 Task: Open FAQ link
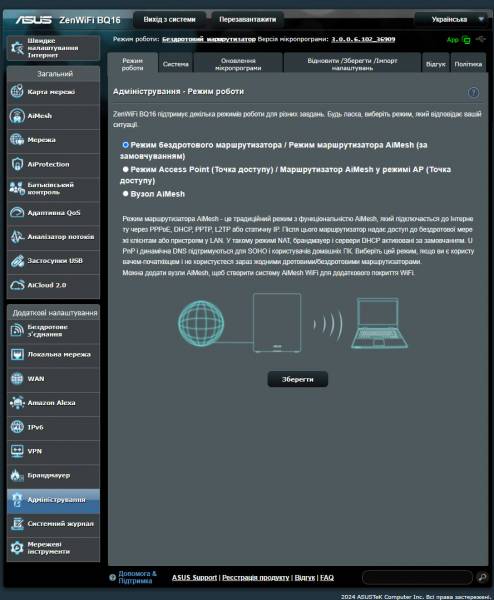point(327,577)
